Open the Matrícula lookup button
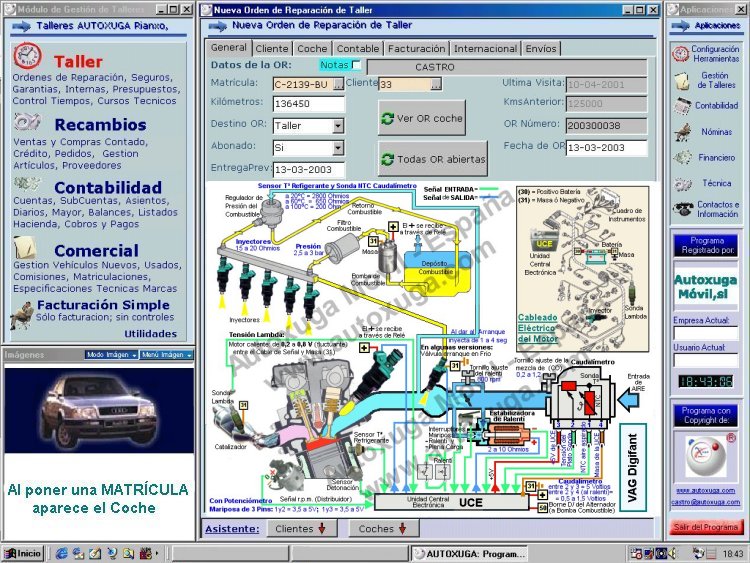This screenshot has width=750, height=563. 338,85
